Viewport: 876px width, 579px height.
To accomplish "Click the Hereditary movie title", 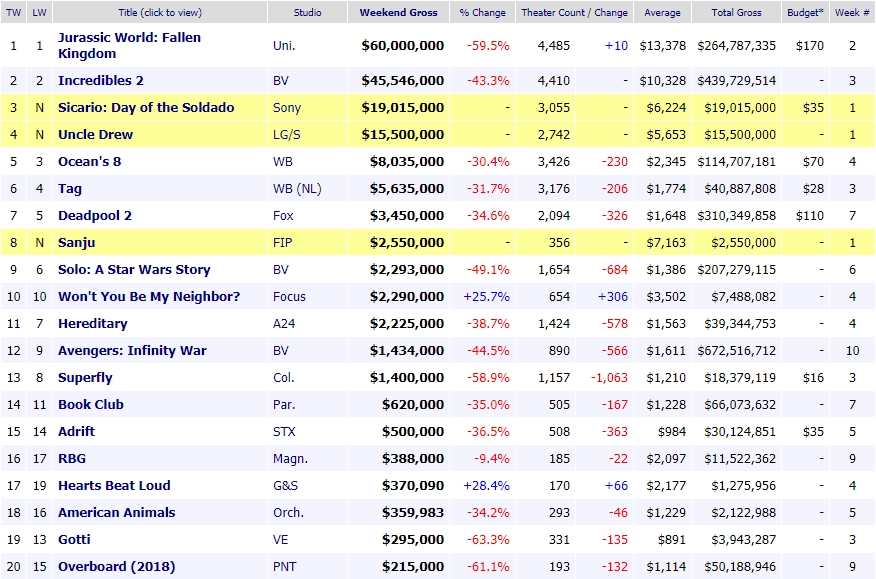I will [93, 324].
